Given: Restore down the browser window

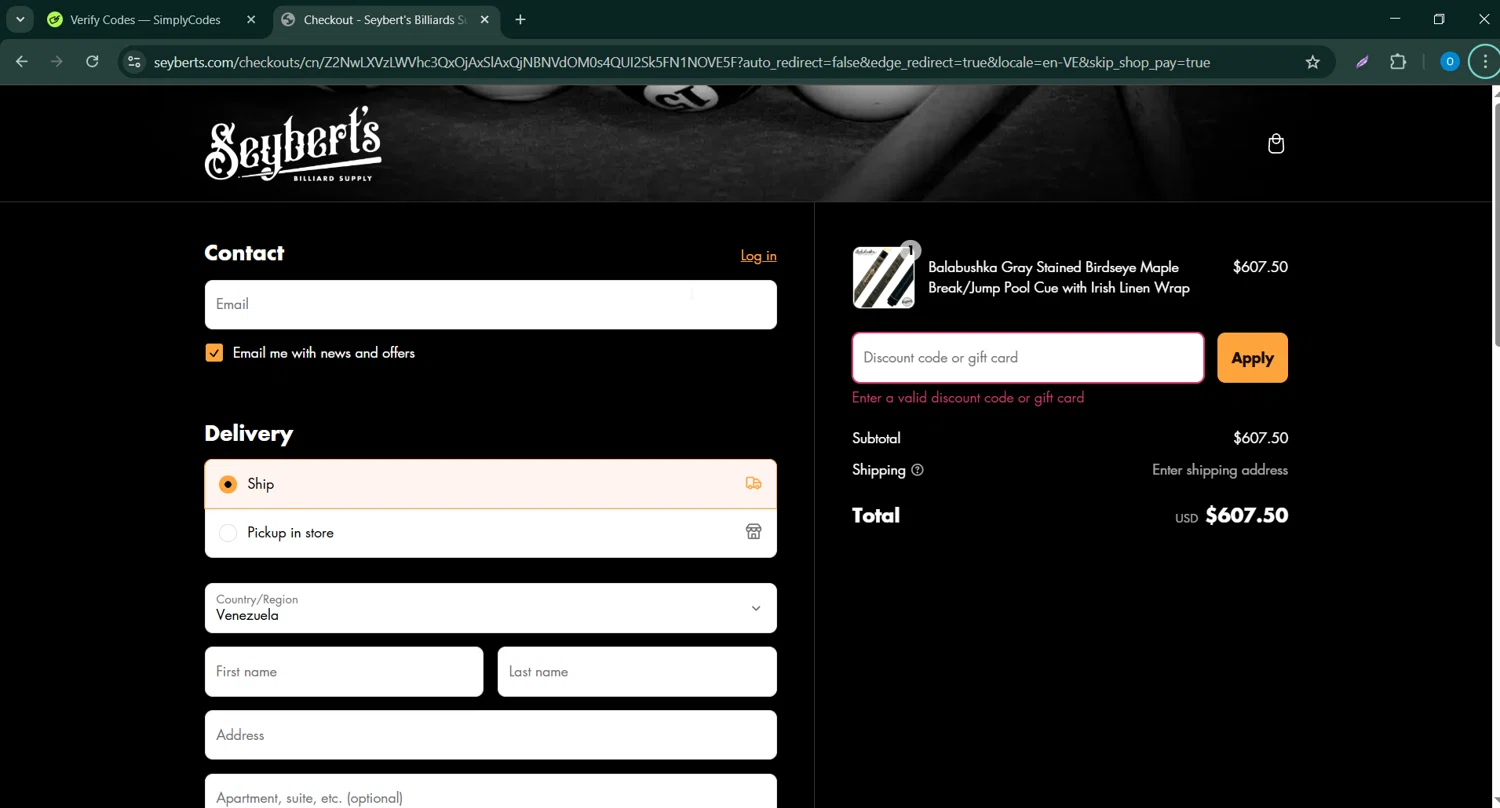Looking at the screenshot, I should point(1439,19).
